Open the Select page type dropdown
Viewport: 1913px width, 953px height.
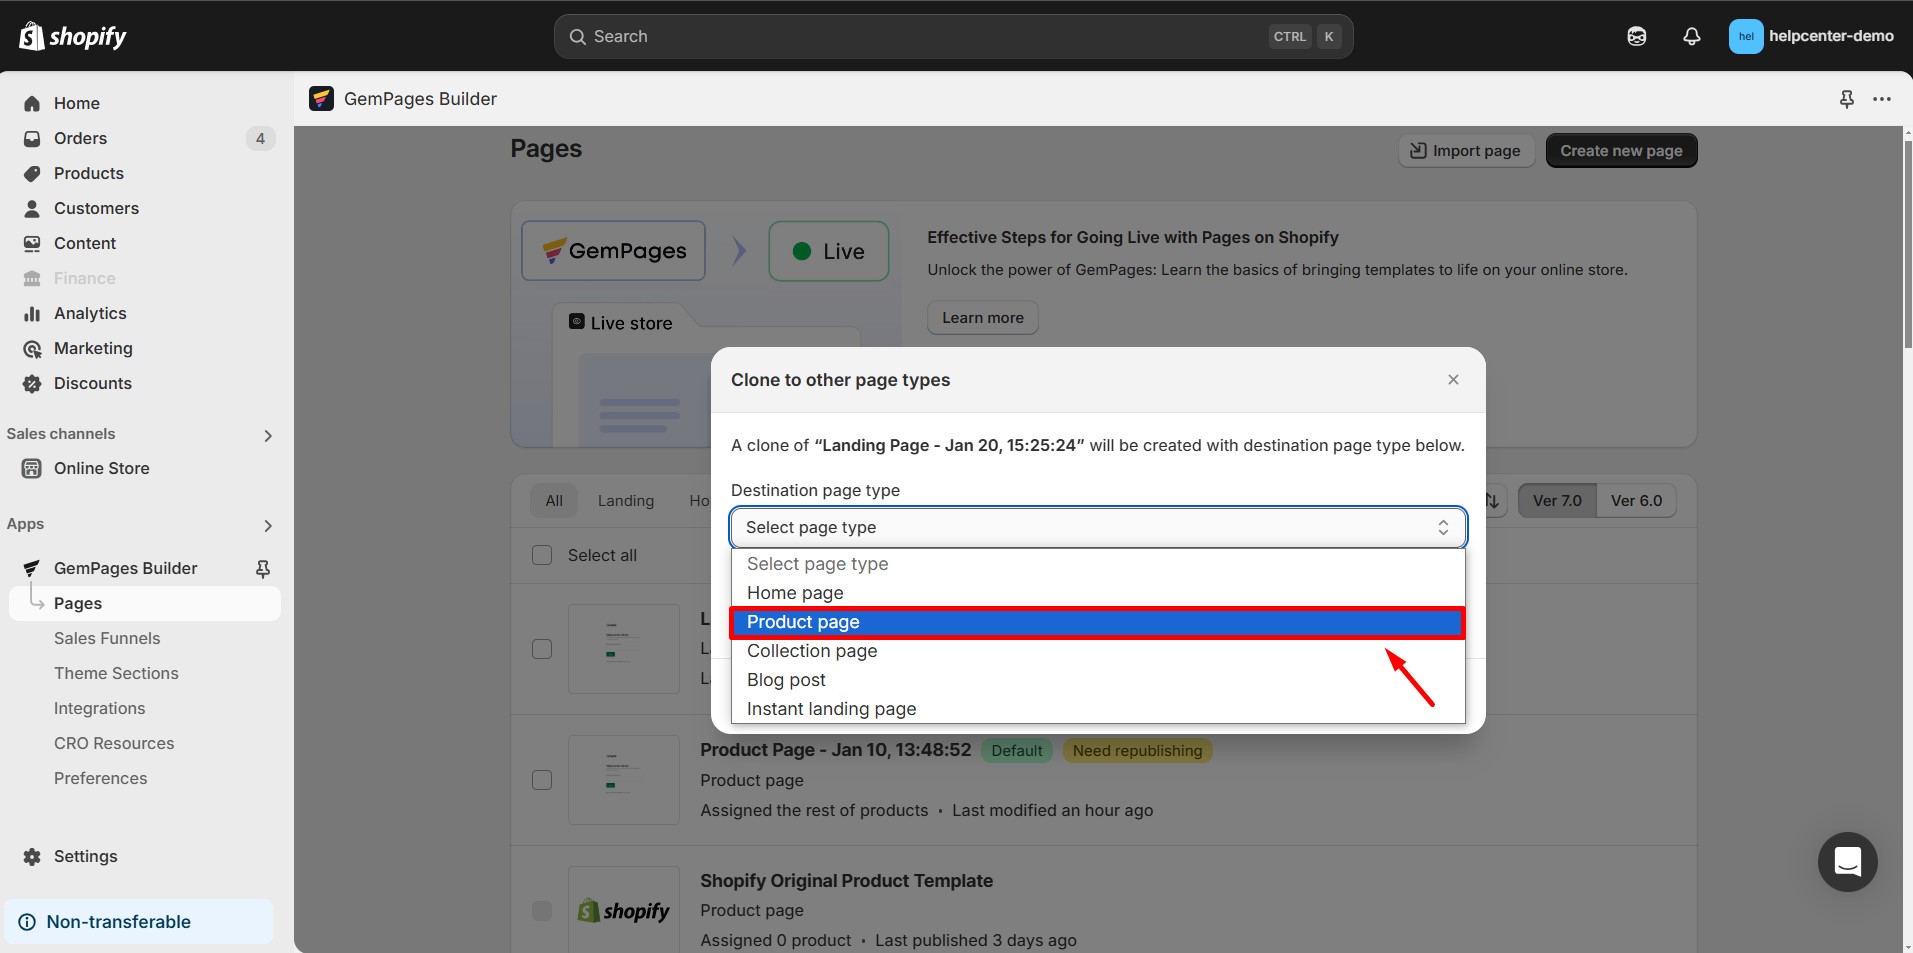coord(1097,527)
